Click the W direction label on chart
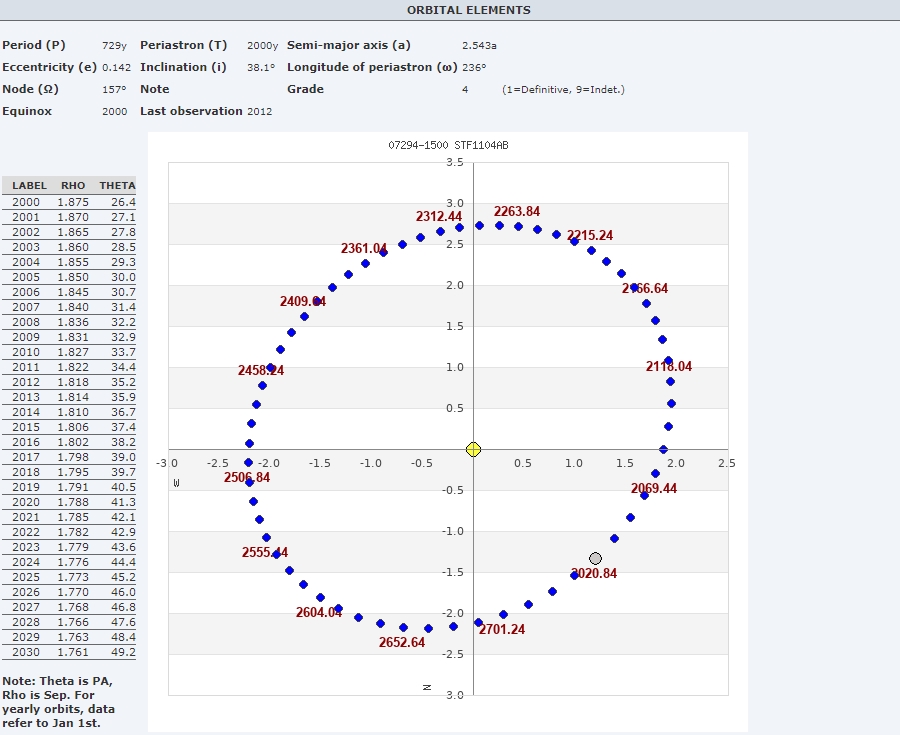This screenshot has height=735, width=900. coord(176,483)
